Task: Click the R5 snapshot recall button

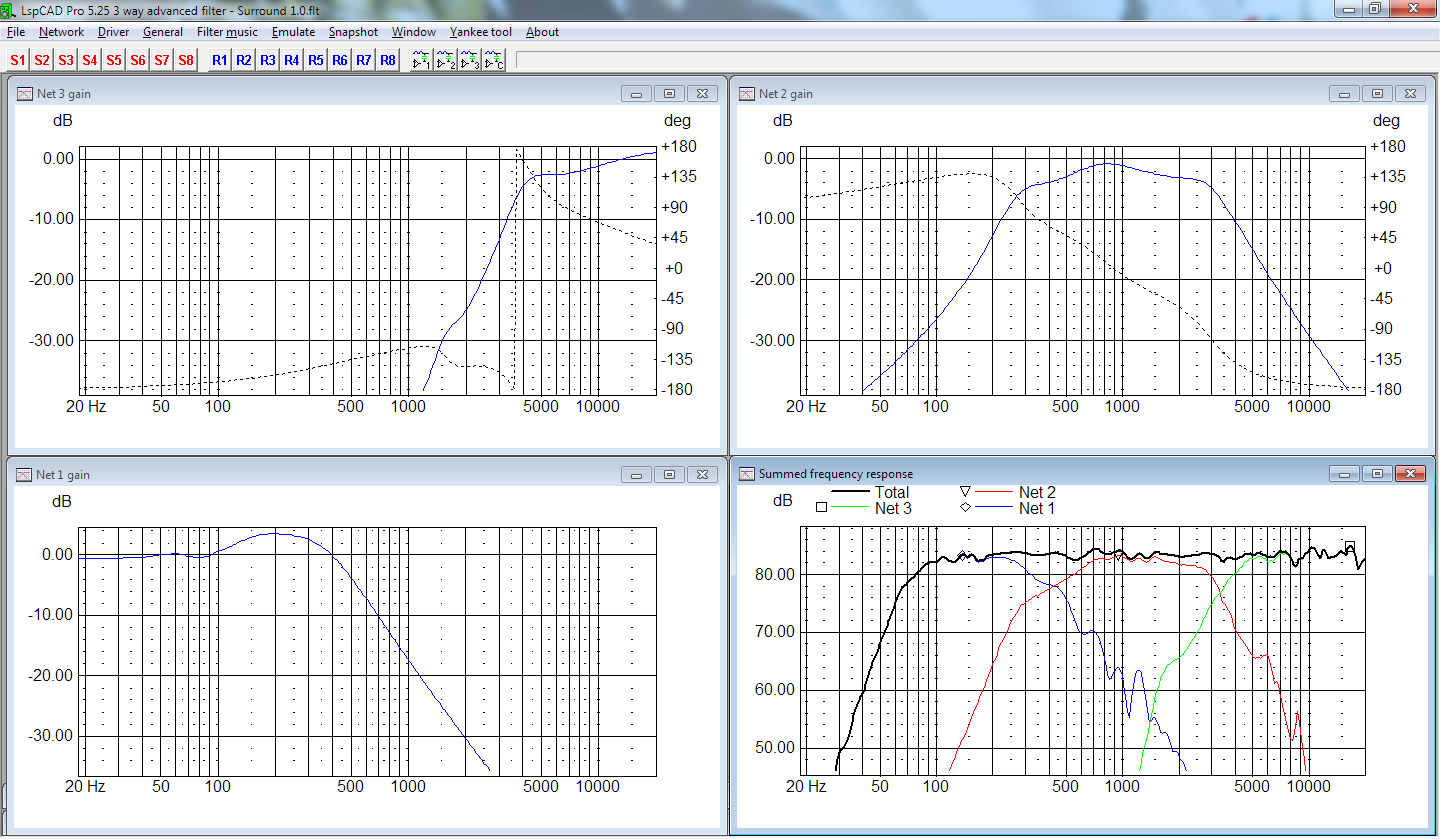Action: 316,60
